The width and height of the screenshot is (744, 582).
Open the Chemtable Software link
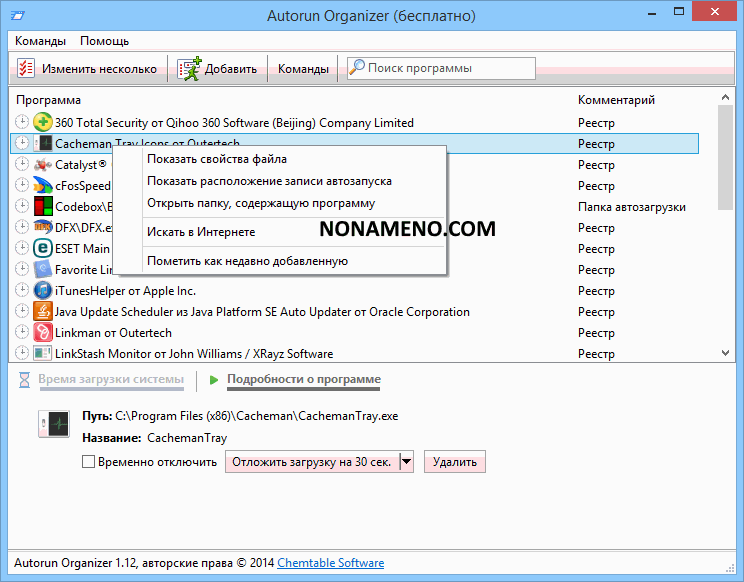[330, 563]
